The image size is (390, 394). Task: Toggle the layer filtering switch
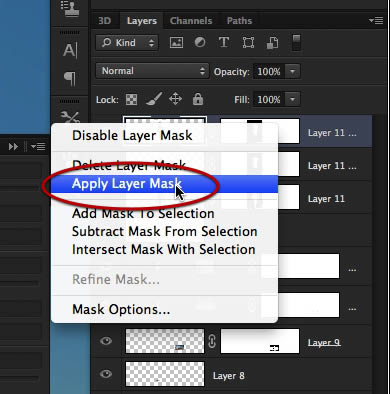pyautogui.click(x=296, y=43)
